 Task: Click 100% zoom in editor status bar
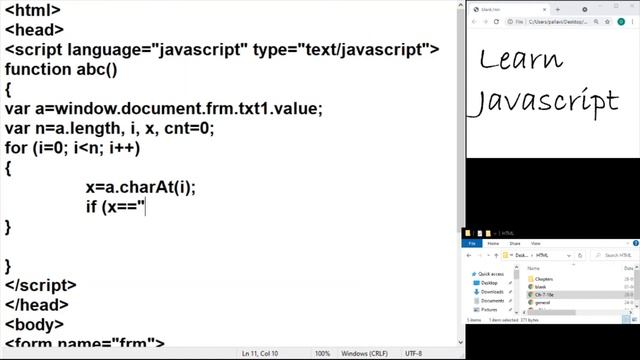[322, 353]
